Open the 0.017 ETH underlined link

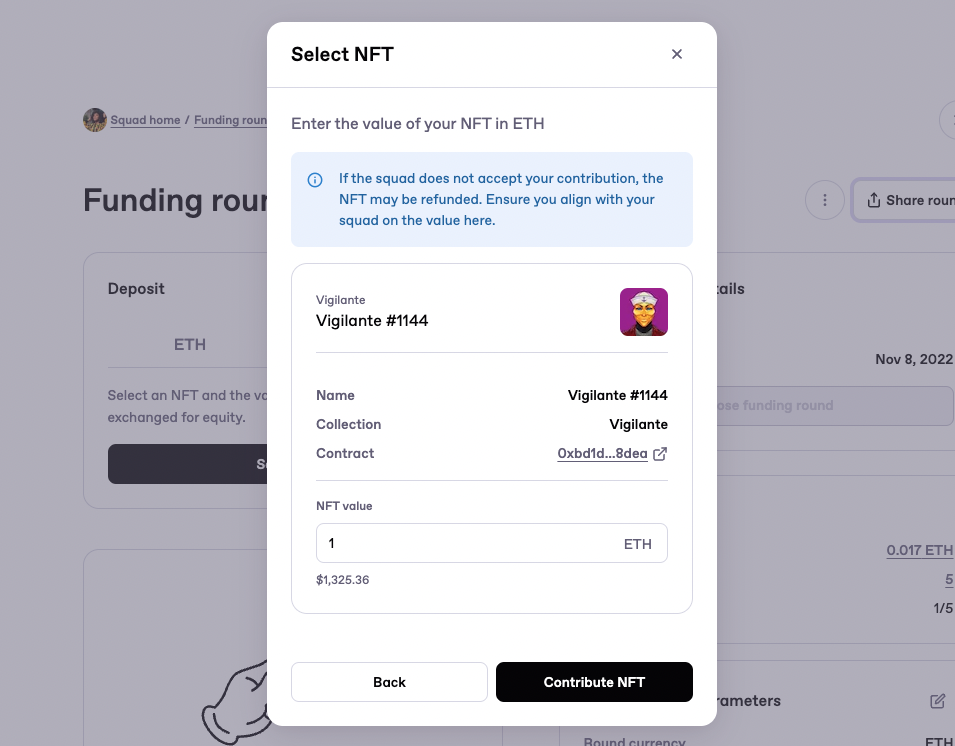920,550
